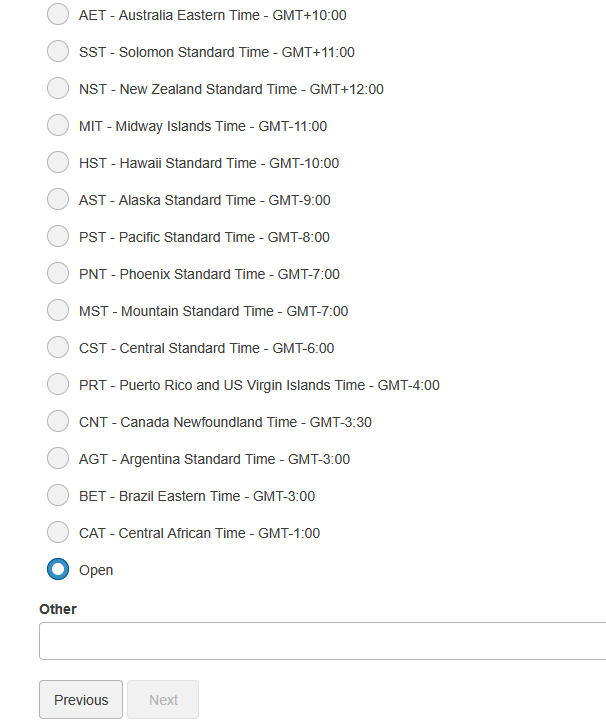
Task: Select NST New Zealand Standard Time
Action: pyautogui.click(x=58, y=89)
